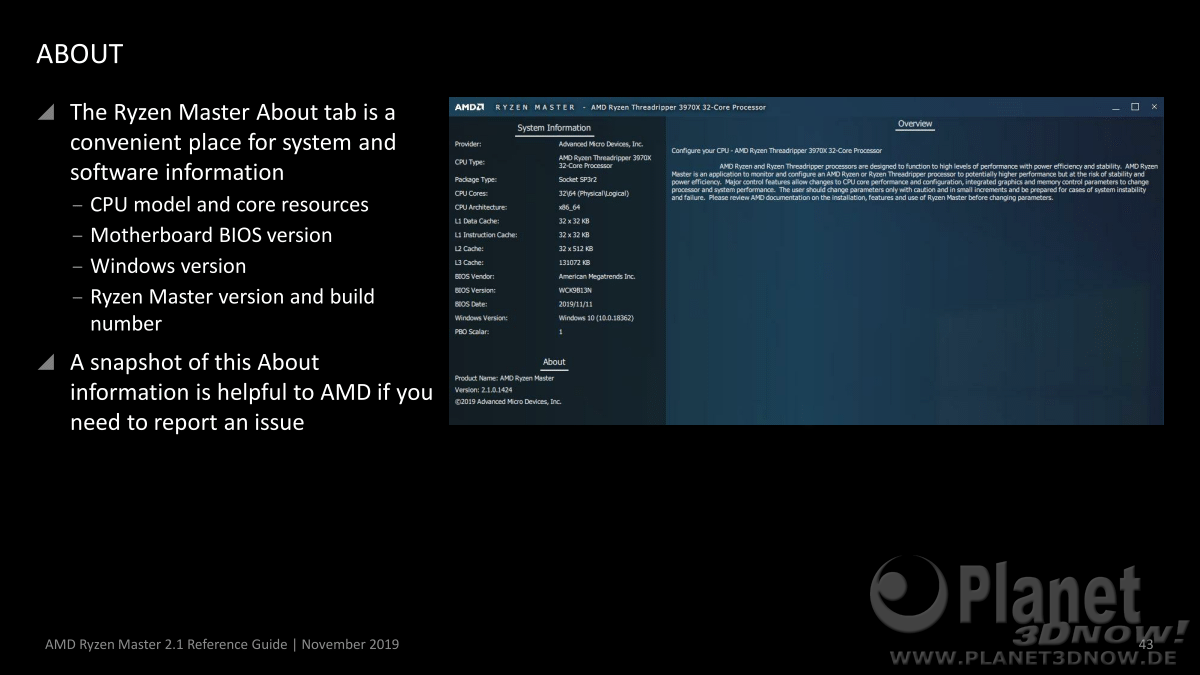This screenshot has width=1200, height=675.
Task: Click the 'Provider:' label
Action: pyautogui.click(x=468, y=144)
